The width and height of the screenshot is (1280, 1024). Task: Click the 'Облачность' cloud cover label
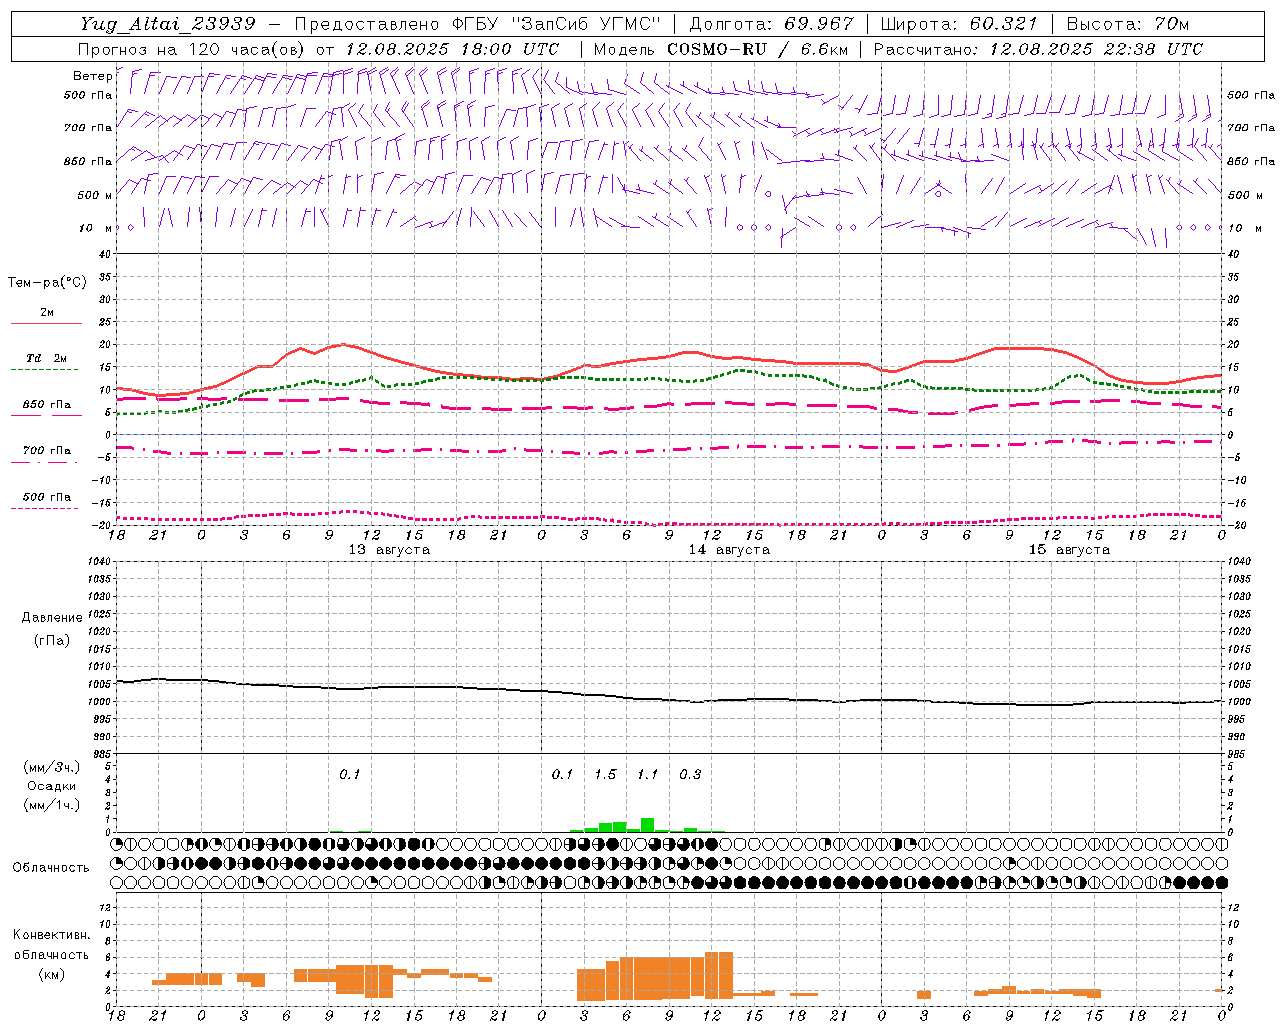point(50,868)
